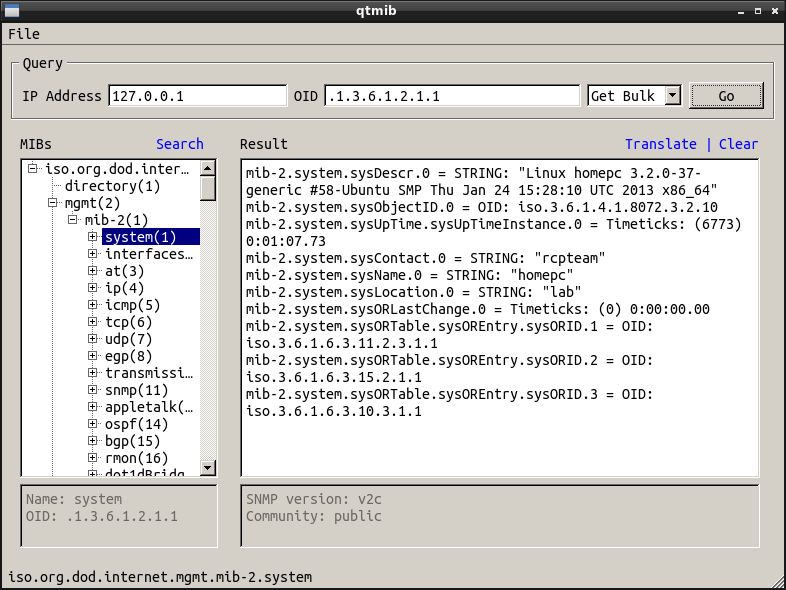Click the IP Address input field
The height and width of the screenshot is (590, 786).
pos(197,96)
